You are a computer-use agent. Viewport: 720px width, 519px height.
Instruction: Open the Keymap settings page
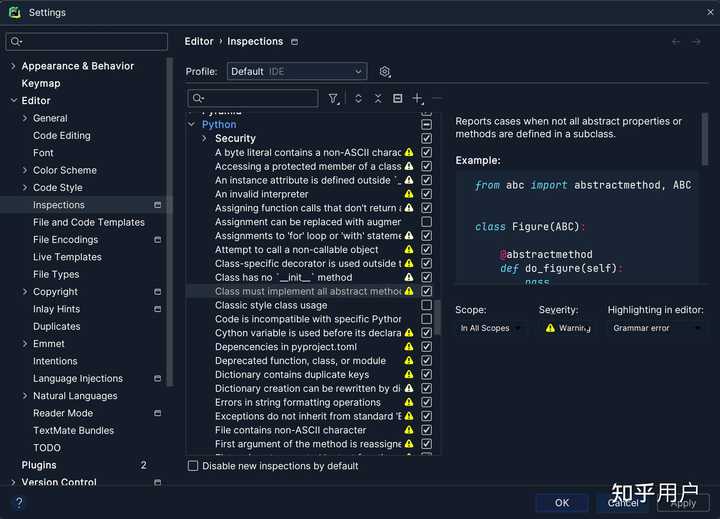(41, 84)
